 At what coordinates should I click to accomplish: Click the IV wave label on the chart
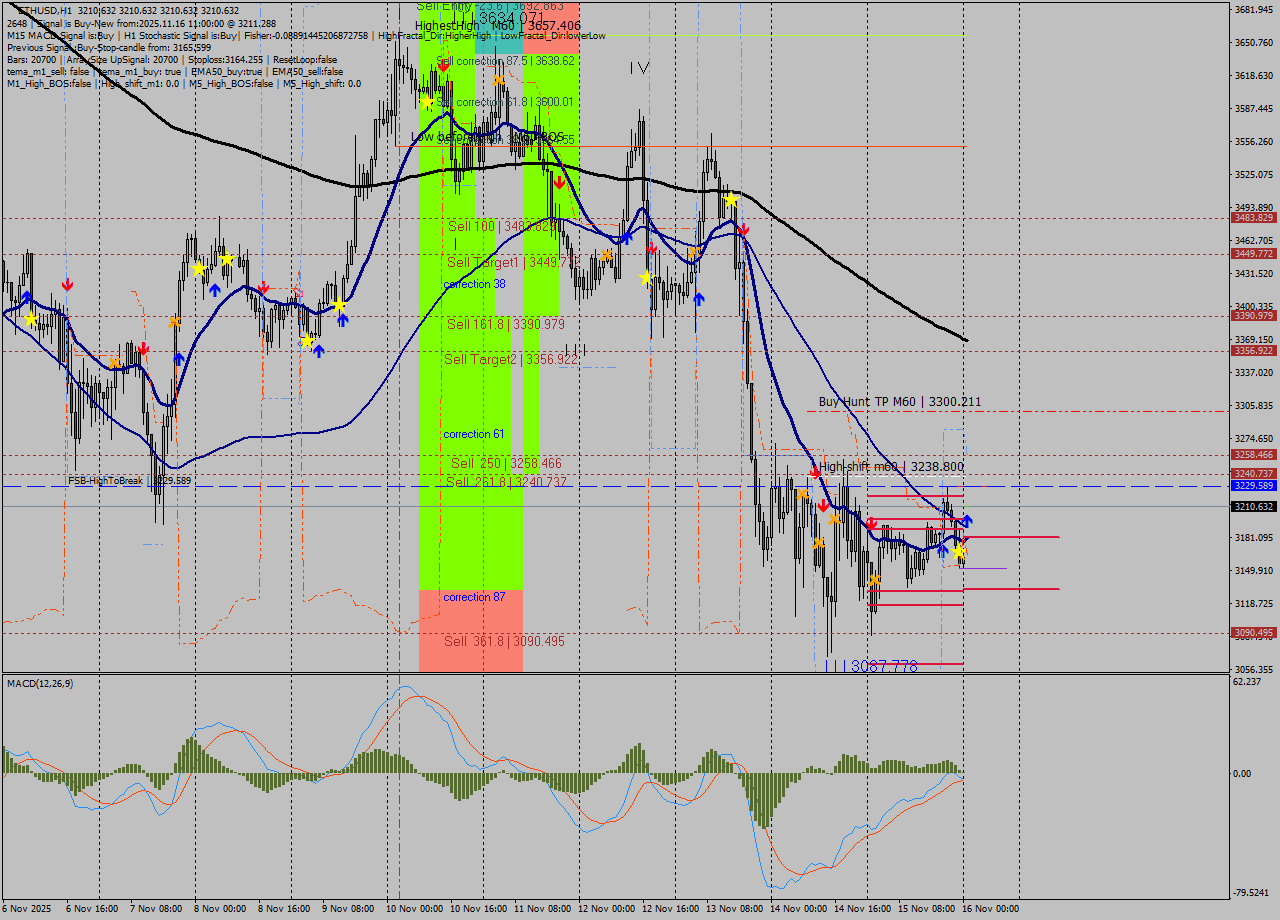[640, 68]
